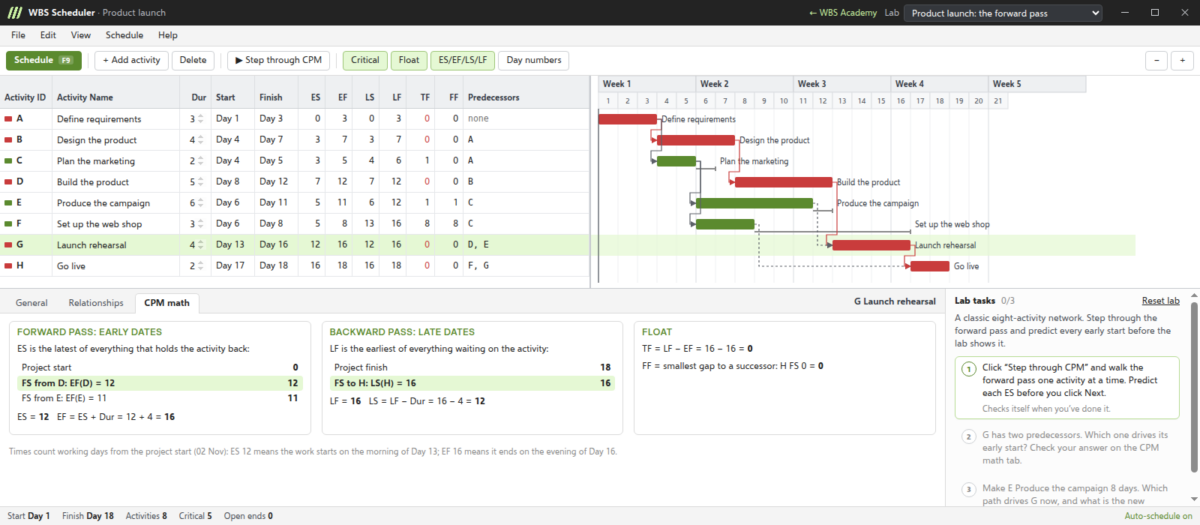
Task: Select the Launch rehearsal name cell
Action: (x=118, y=245)
